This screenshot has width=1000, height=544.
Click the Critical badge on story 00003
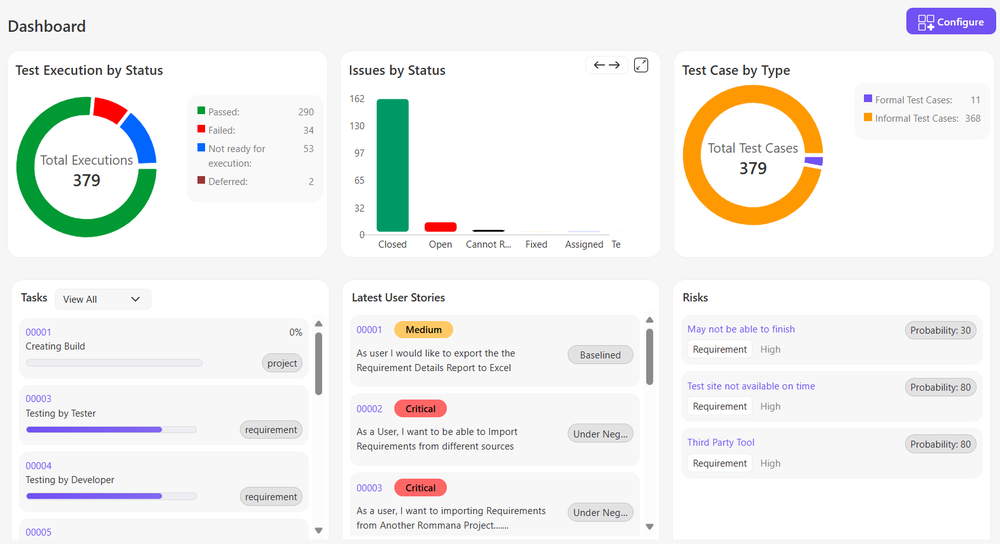tap(420, 488)
